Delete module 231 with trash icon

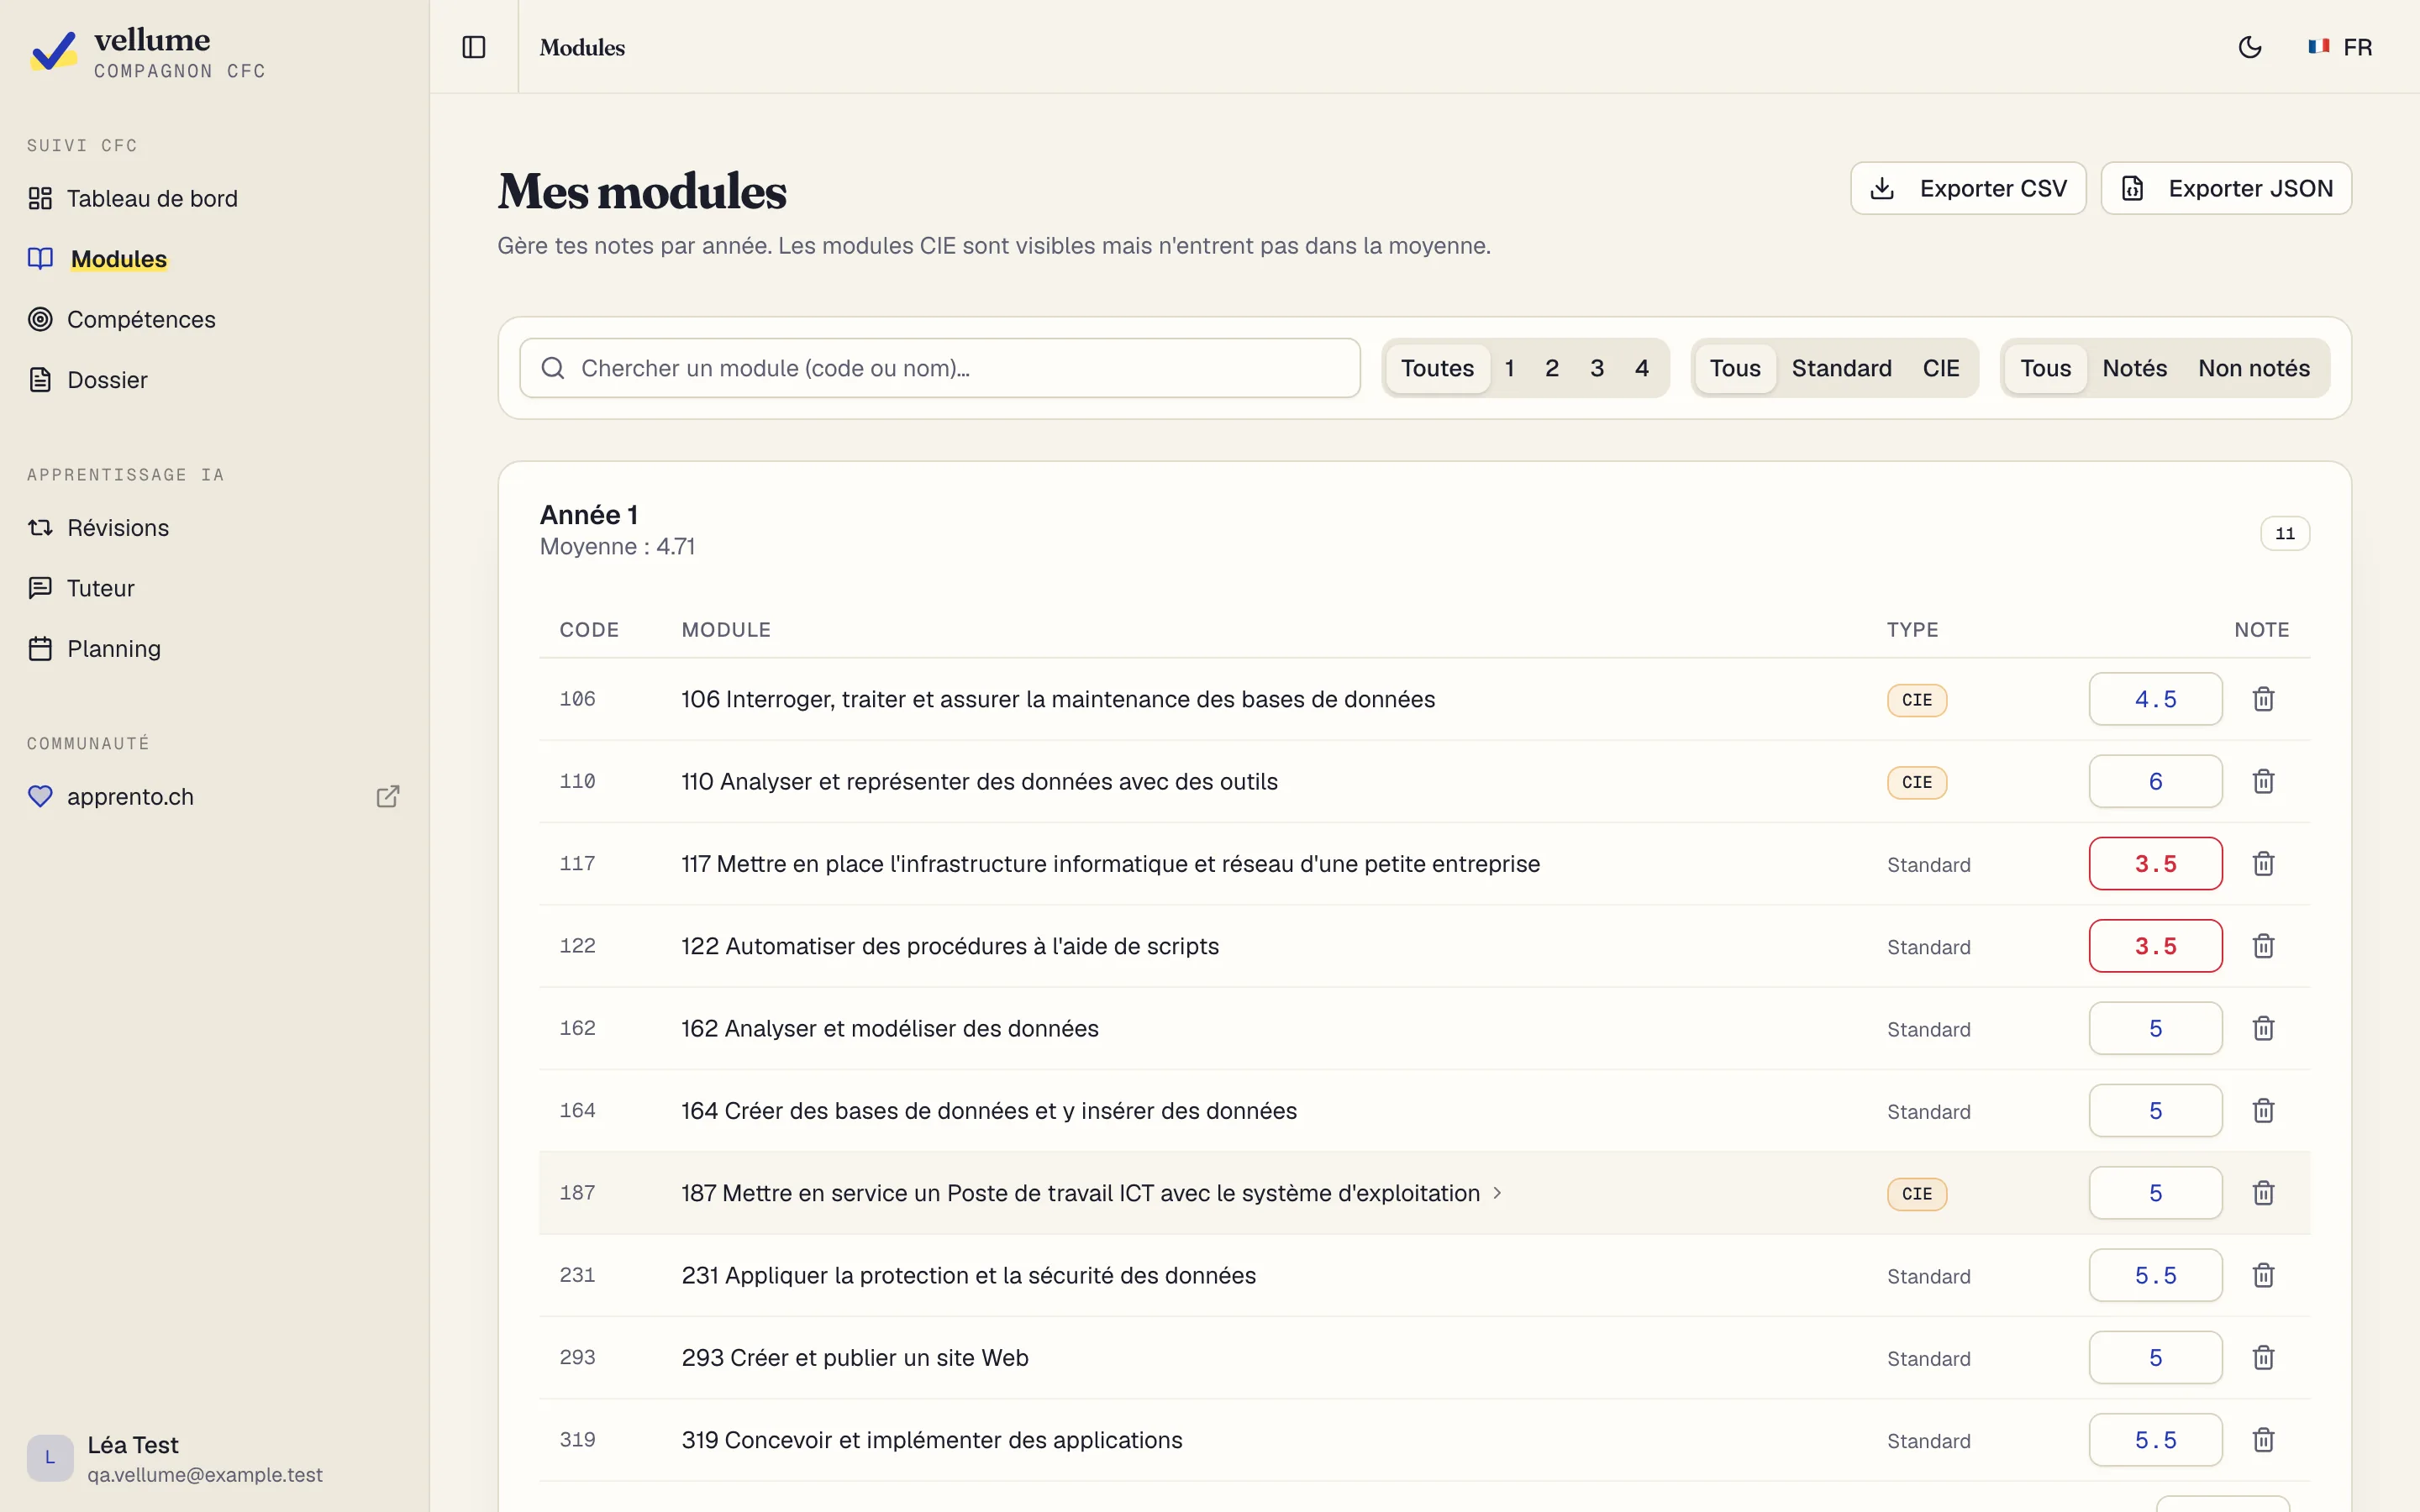pos(2264,1275)
